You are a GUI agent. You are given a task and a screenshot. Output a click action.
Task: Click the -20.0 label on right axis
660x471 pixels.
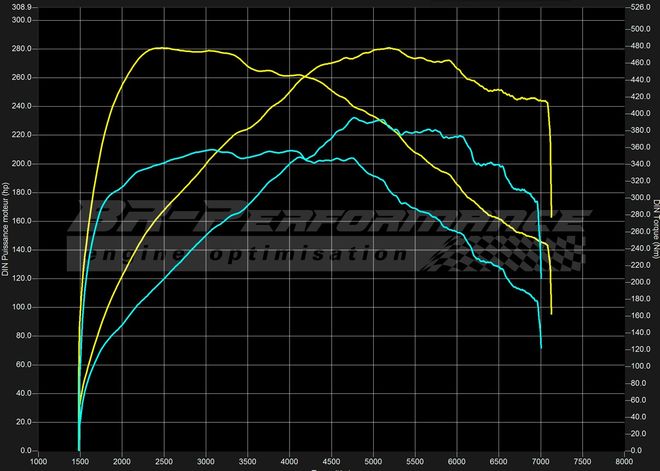point(640,451)
